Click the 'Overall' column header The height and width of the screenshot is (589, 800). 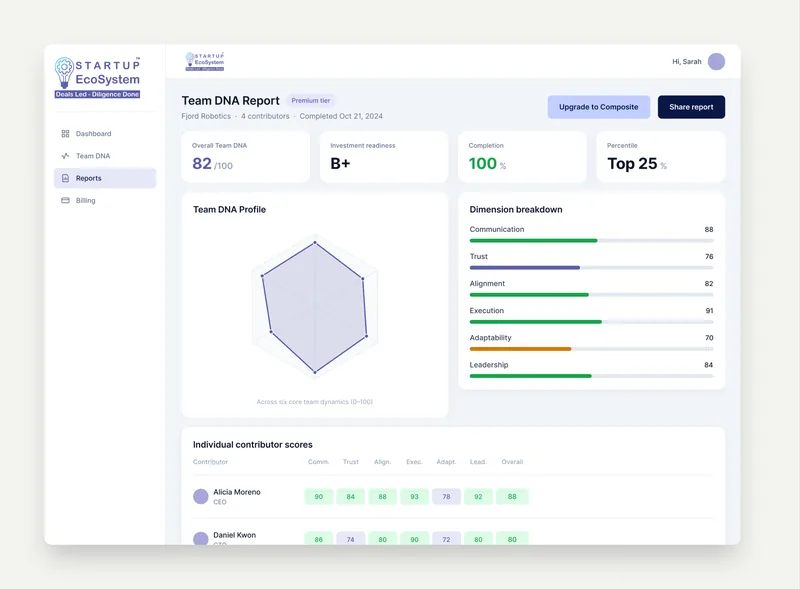tap(512, 462)
